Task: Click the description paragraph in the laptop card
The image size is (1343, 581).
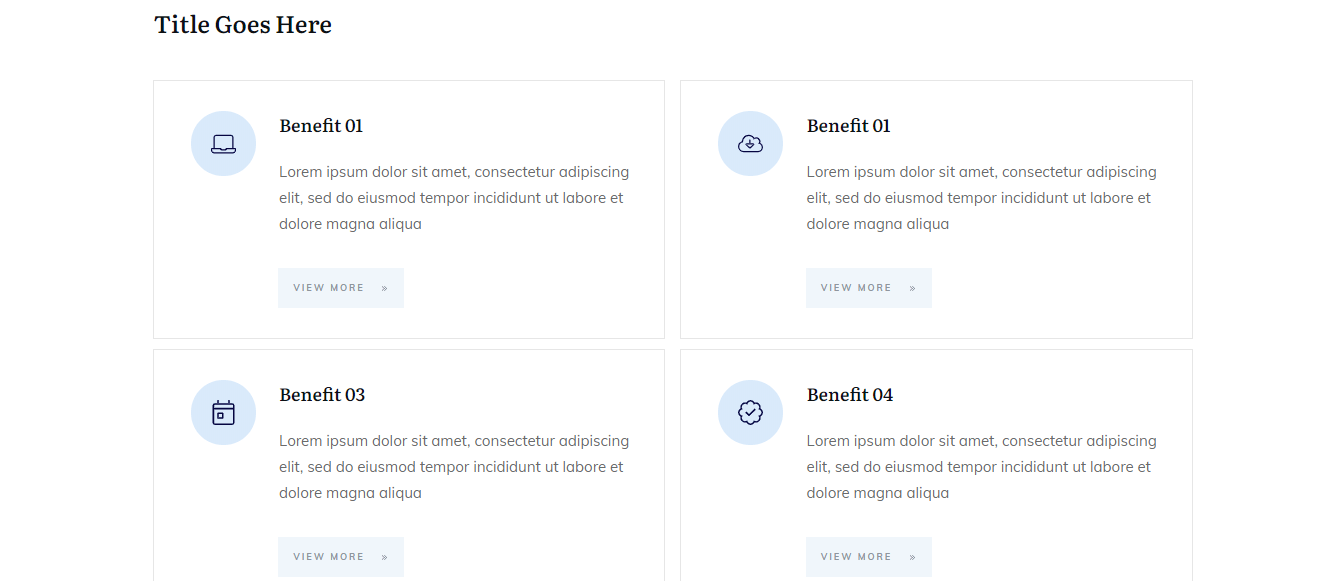Action: point(454,198)
